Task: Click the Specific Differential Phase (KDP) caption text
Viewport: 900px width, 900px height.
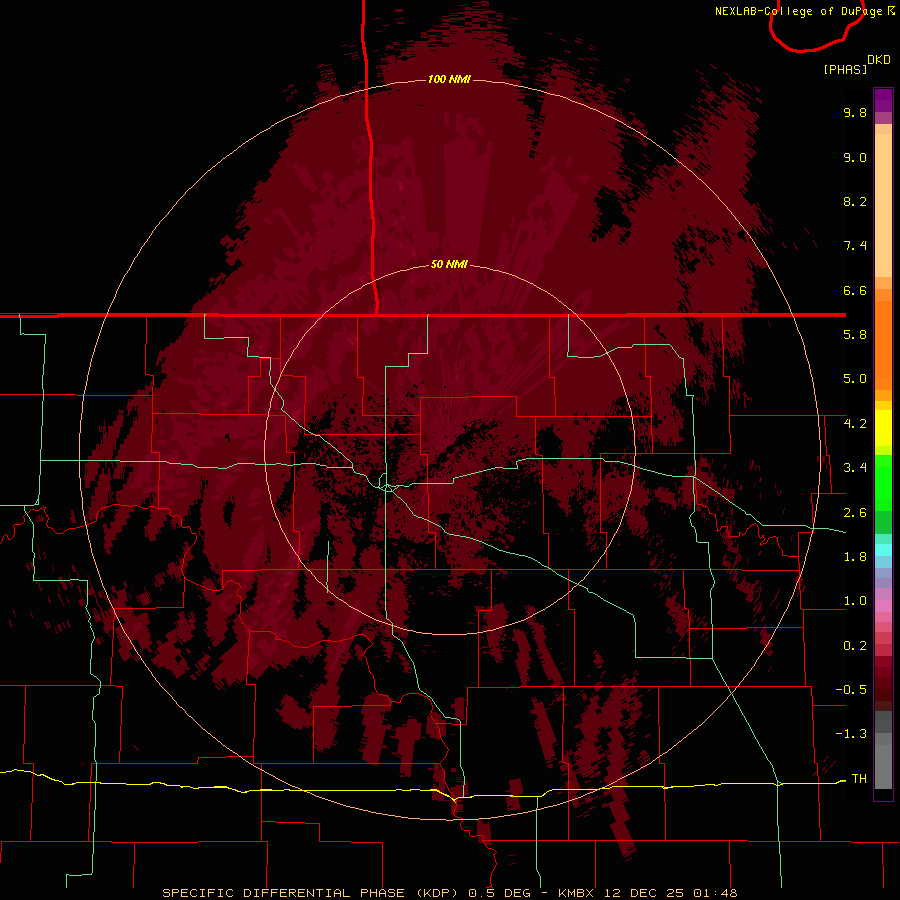Action: pos(312,893)
